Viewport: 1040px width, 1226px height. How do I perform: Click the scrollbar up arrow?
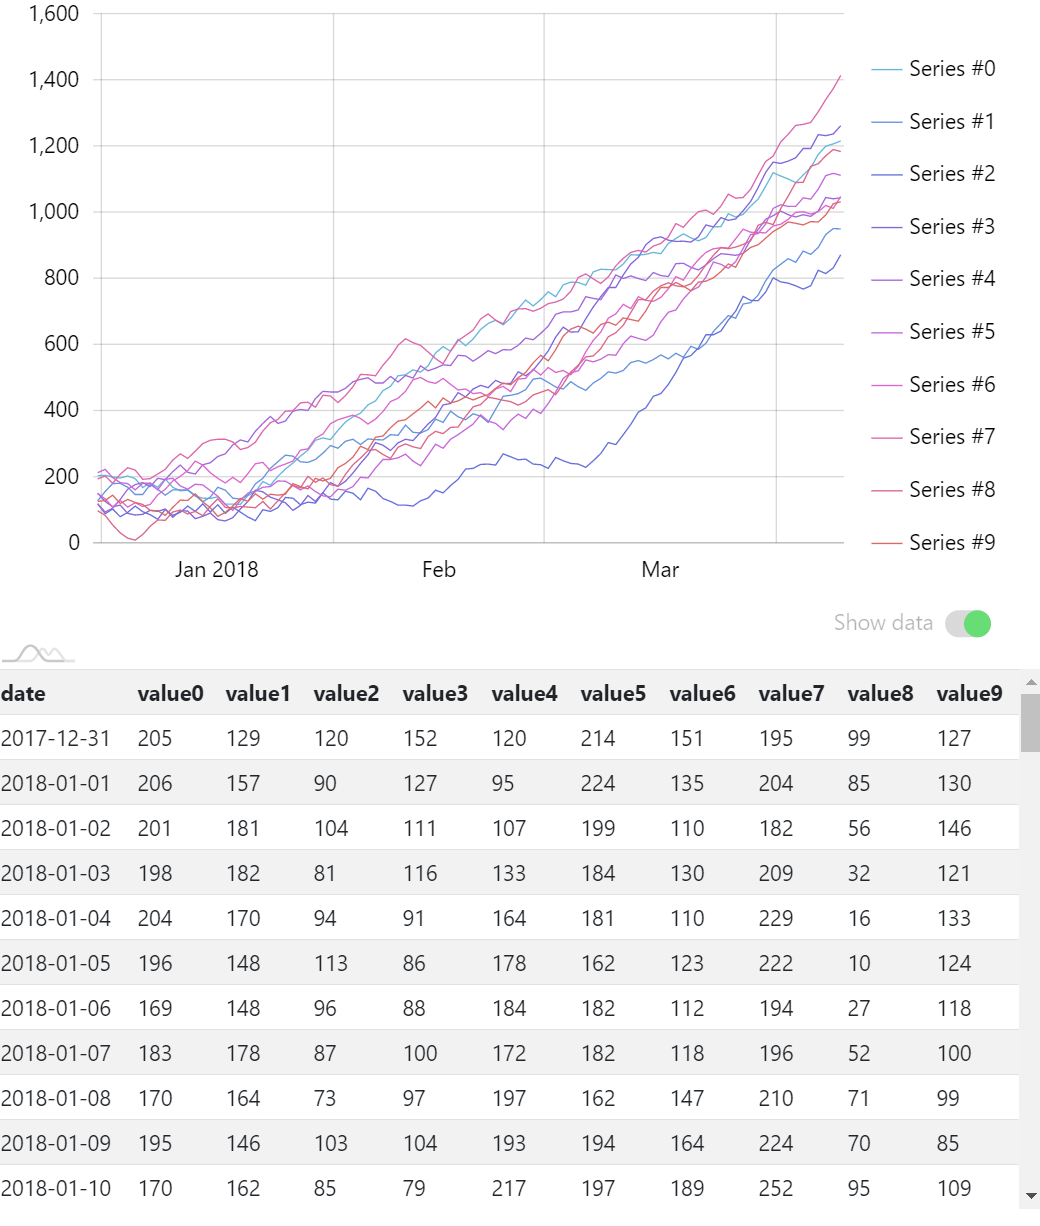[1031, 683]
